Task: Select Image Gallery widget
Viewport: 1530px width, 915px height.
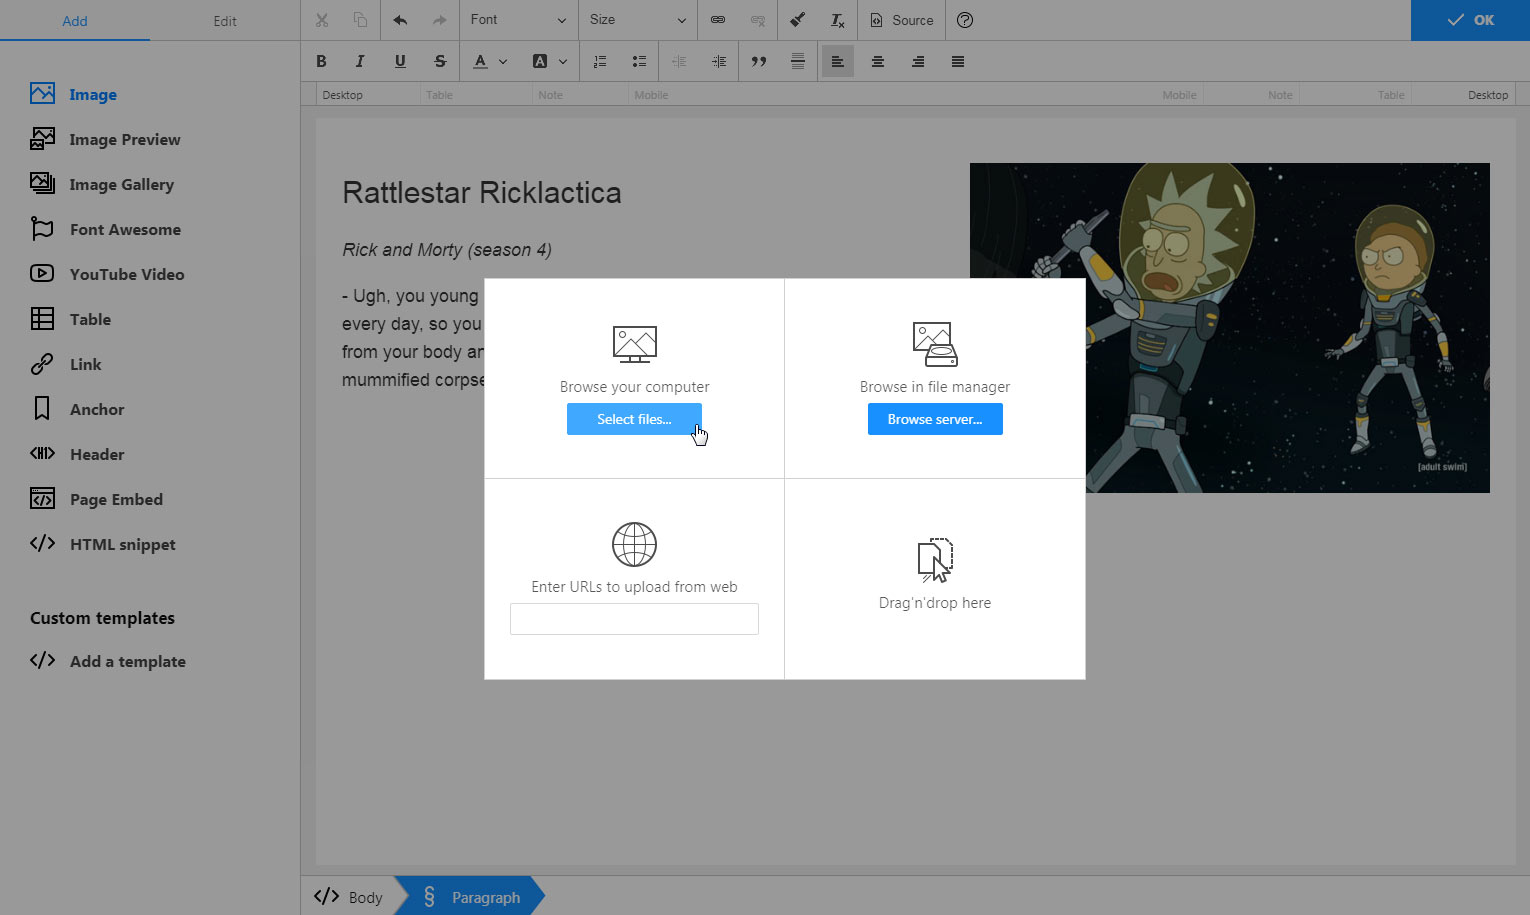Action: [x=102, y=184]
